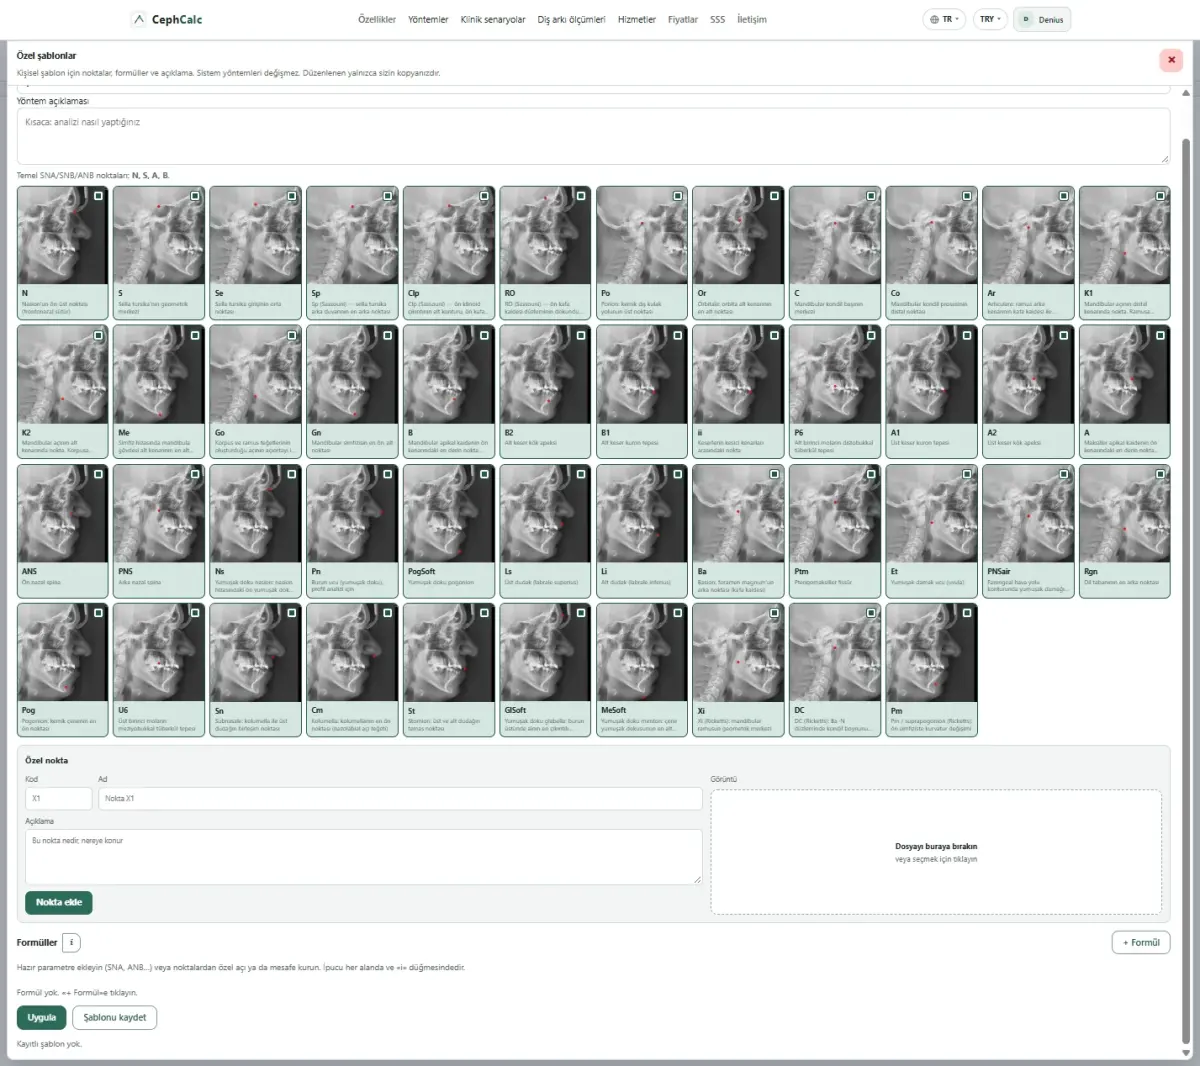The height and width of the screenshot is (1066, 1200).
Task: Open the TR language dropdown
Action: click(944, 19)
